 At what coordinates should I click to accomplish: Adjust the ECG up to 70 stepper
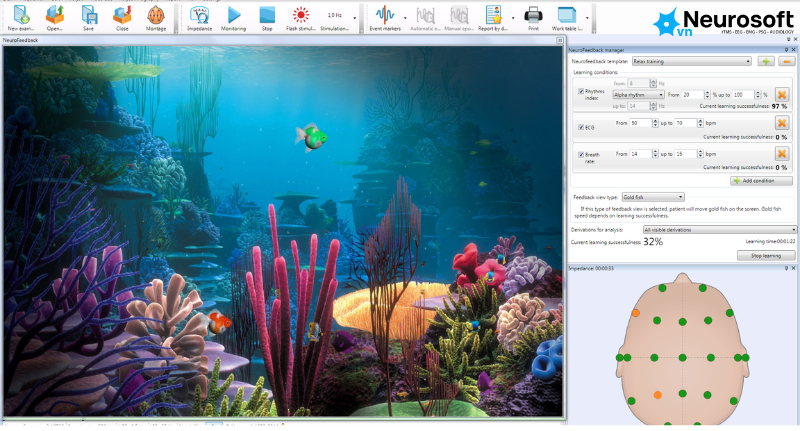click(x=701, y=123)
